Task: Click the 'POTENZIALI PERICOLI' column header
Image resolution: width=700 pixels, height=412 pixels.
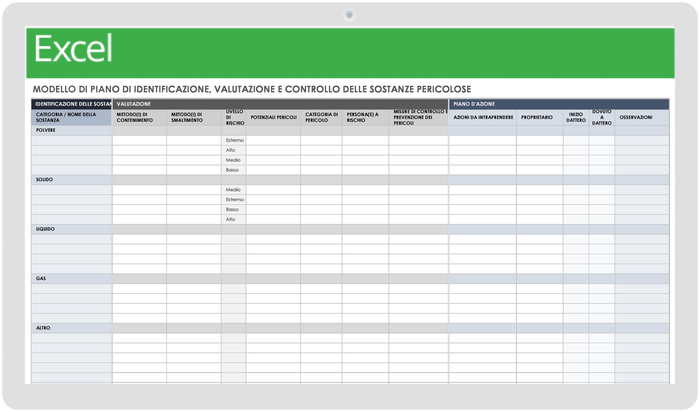Action: click(273, 117)
